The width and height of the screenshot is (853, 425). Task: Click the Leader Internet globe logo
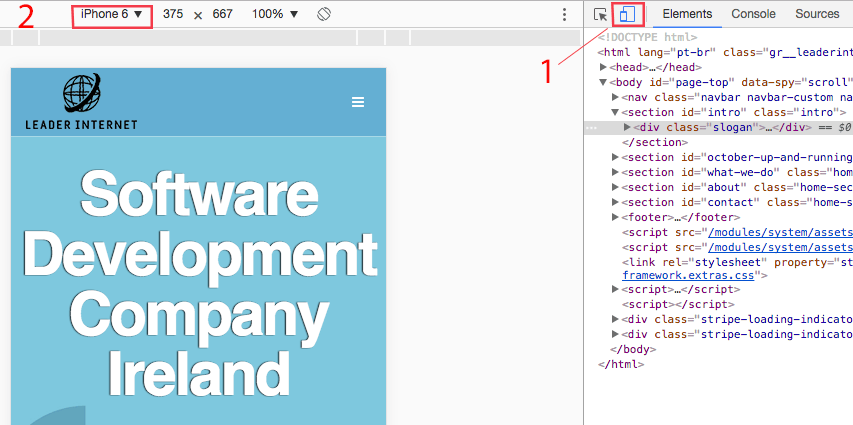click(82, 93)
